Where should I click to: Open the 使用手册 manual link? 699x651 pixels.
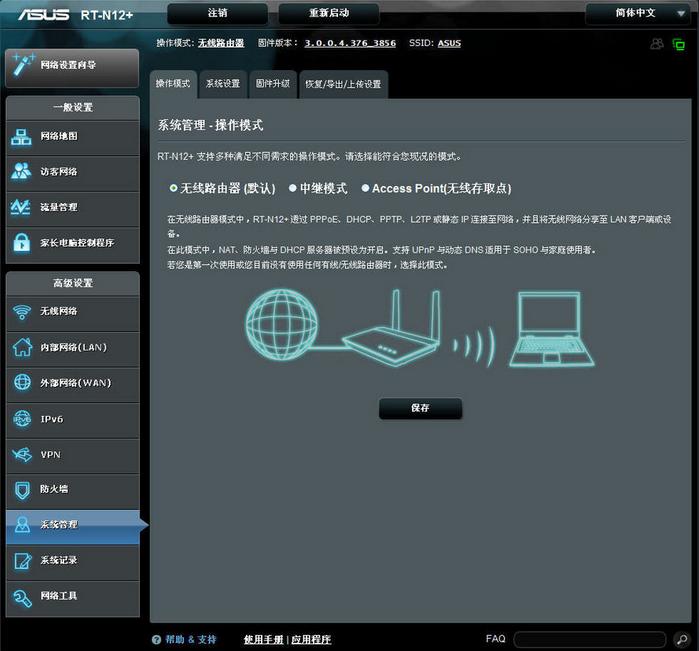263,640
